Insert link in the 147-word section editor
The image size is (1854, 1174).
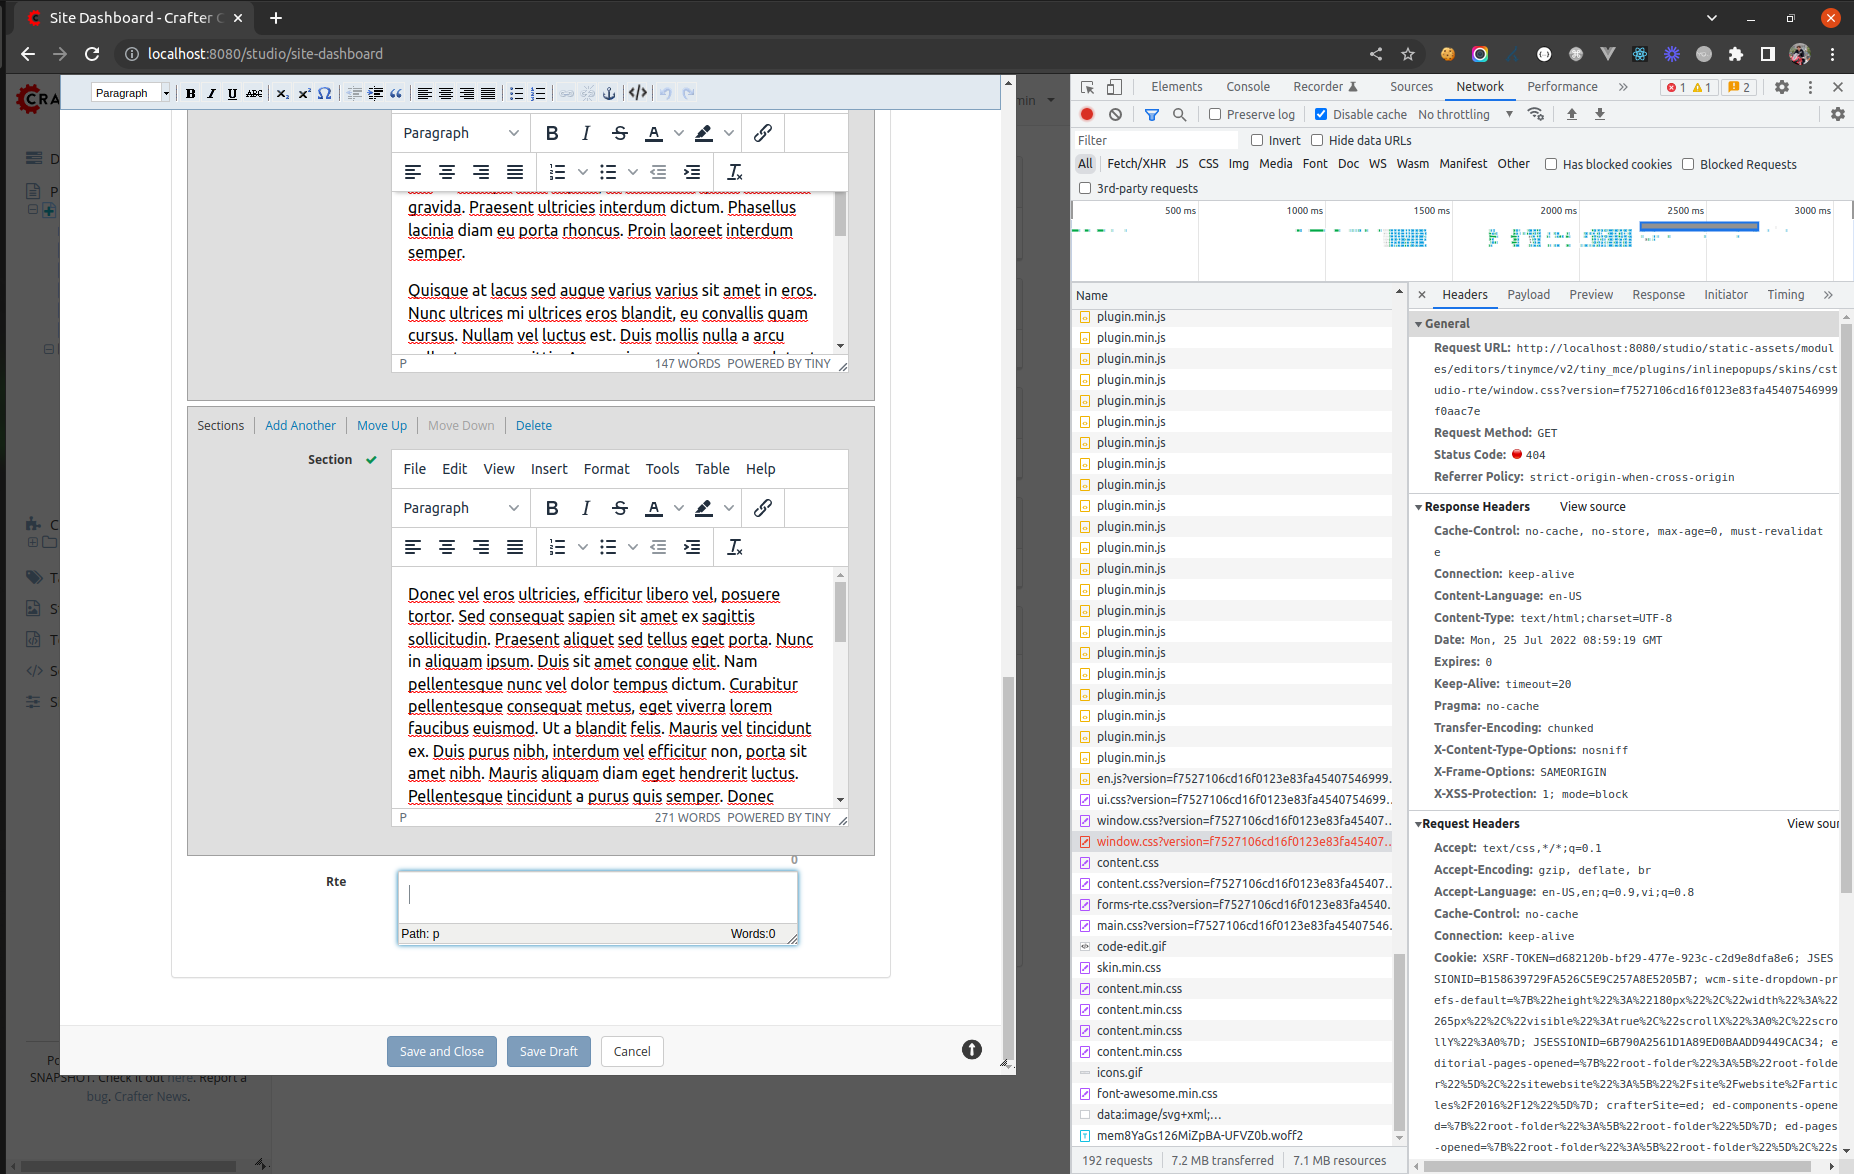tap(763, 133)
